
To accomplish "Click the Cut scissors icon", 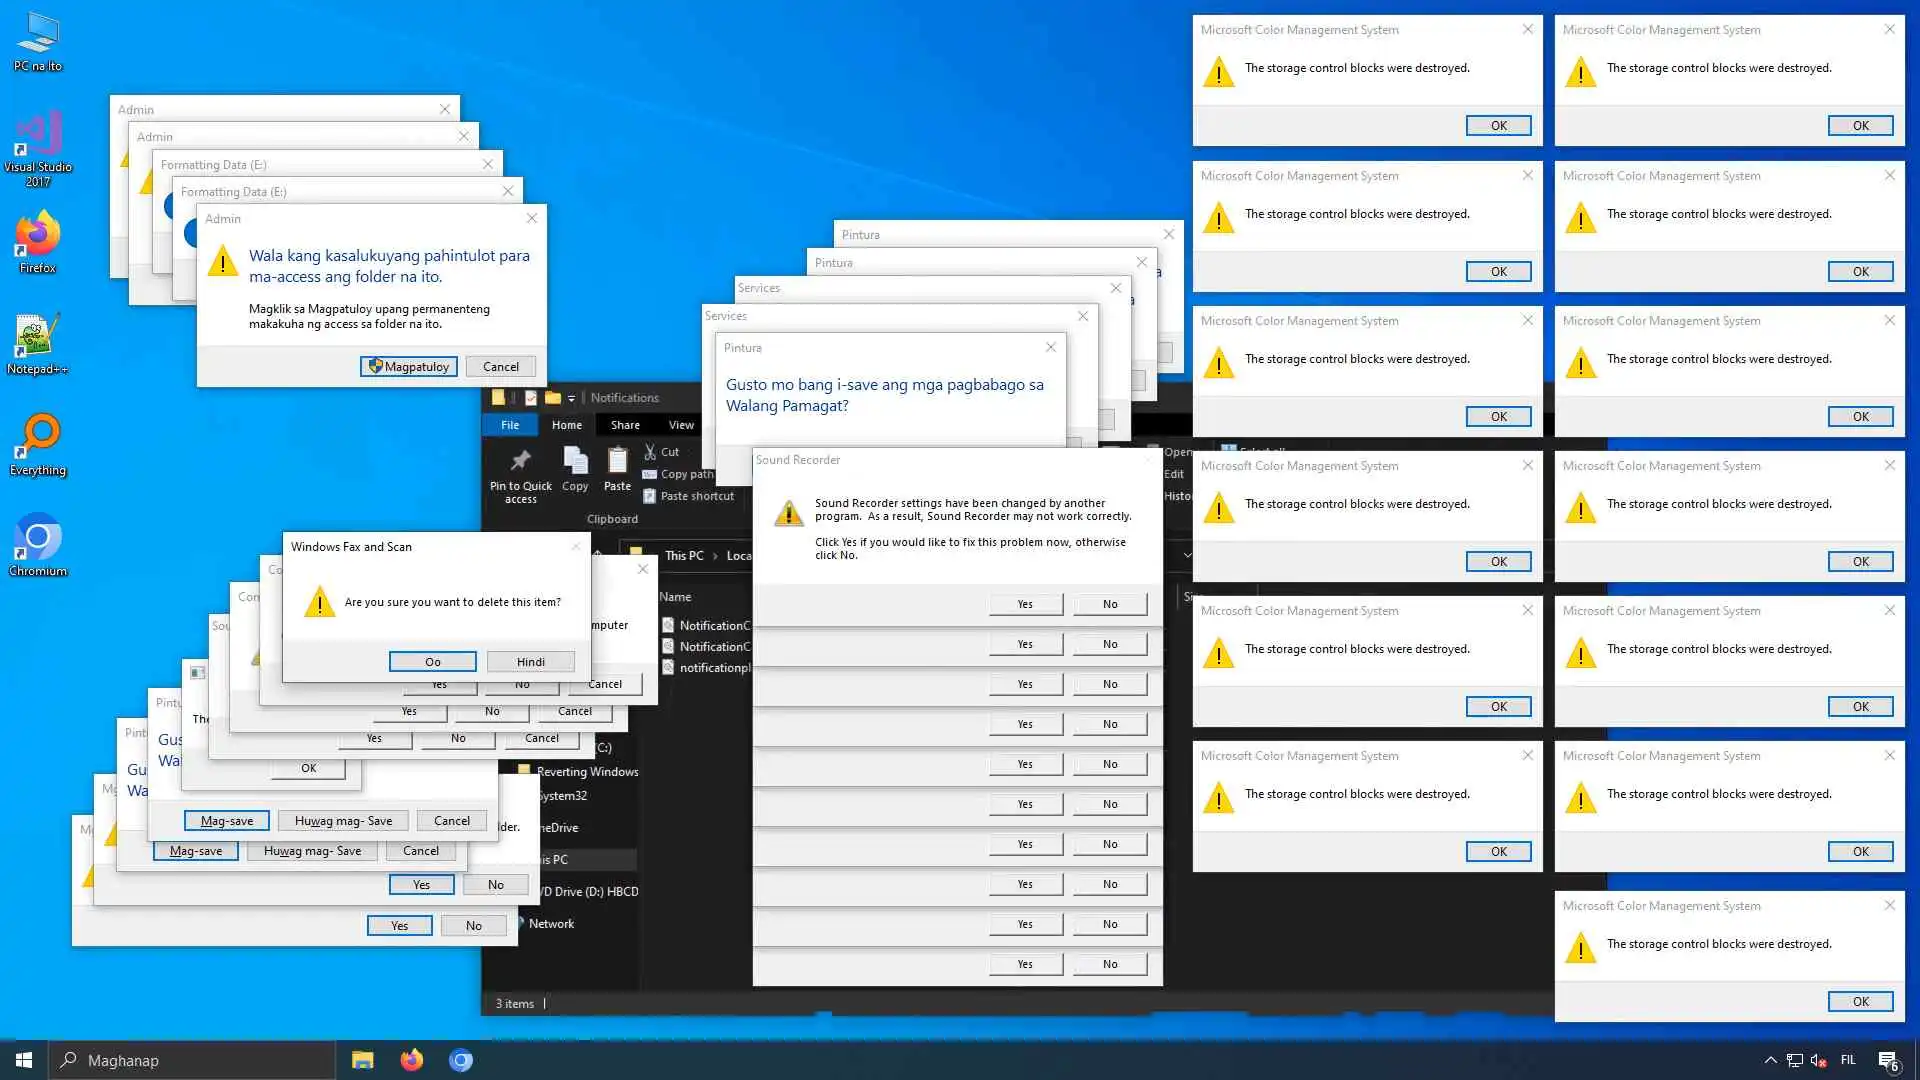I will point(651,452).
